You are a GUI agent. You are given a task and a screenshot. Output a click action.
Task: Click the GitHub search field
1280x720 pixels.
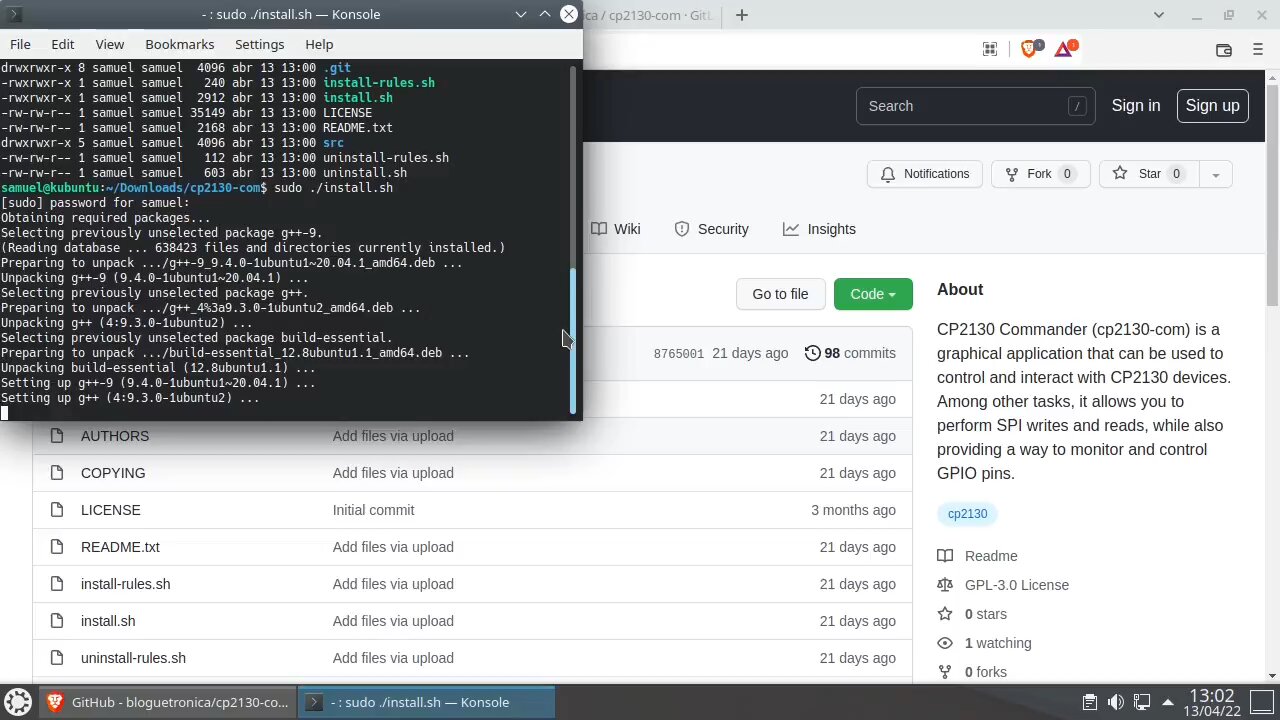(975, 106)
